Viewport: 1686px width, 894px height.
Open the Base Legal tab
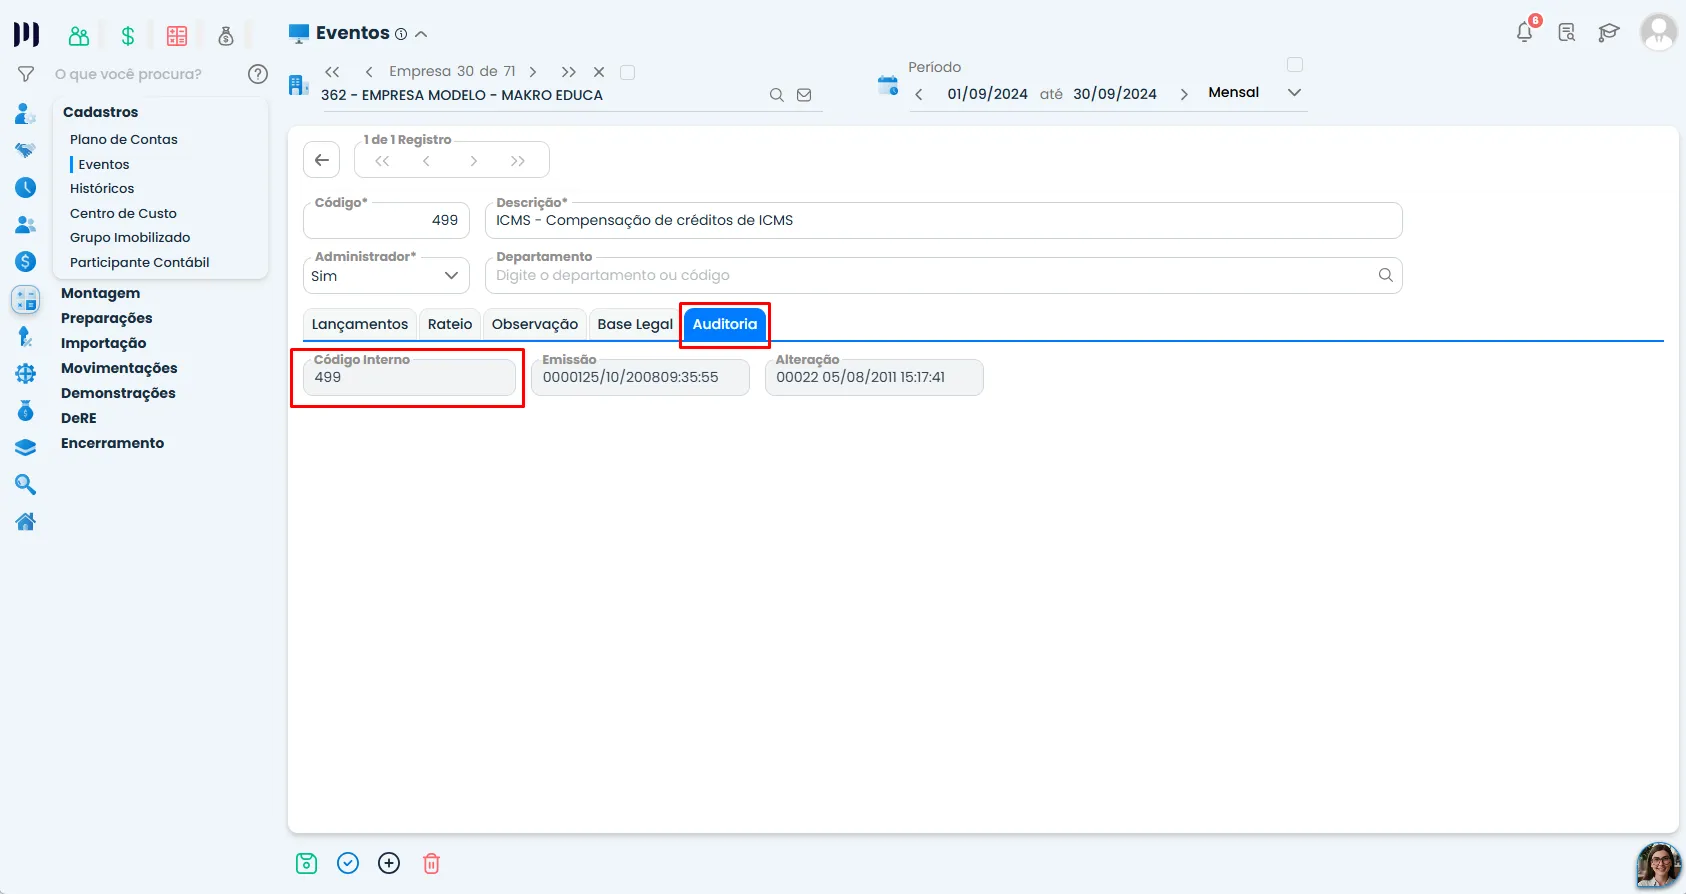(x=635, y=324)
